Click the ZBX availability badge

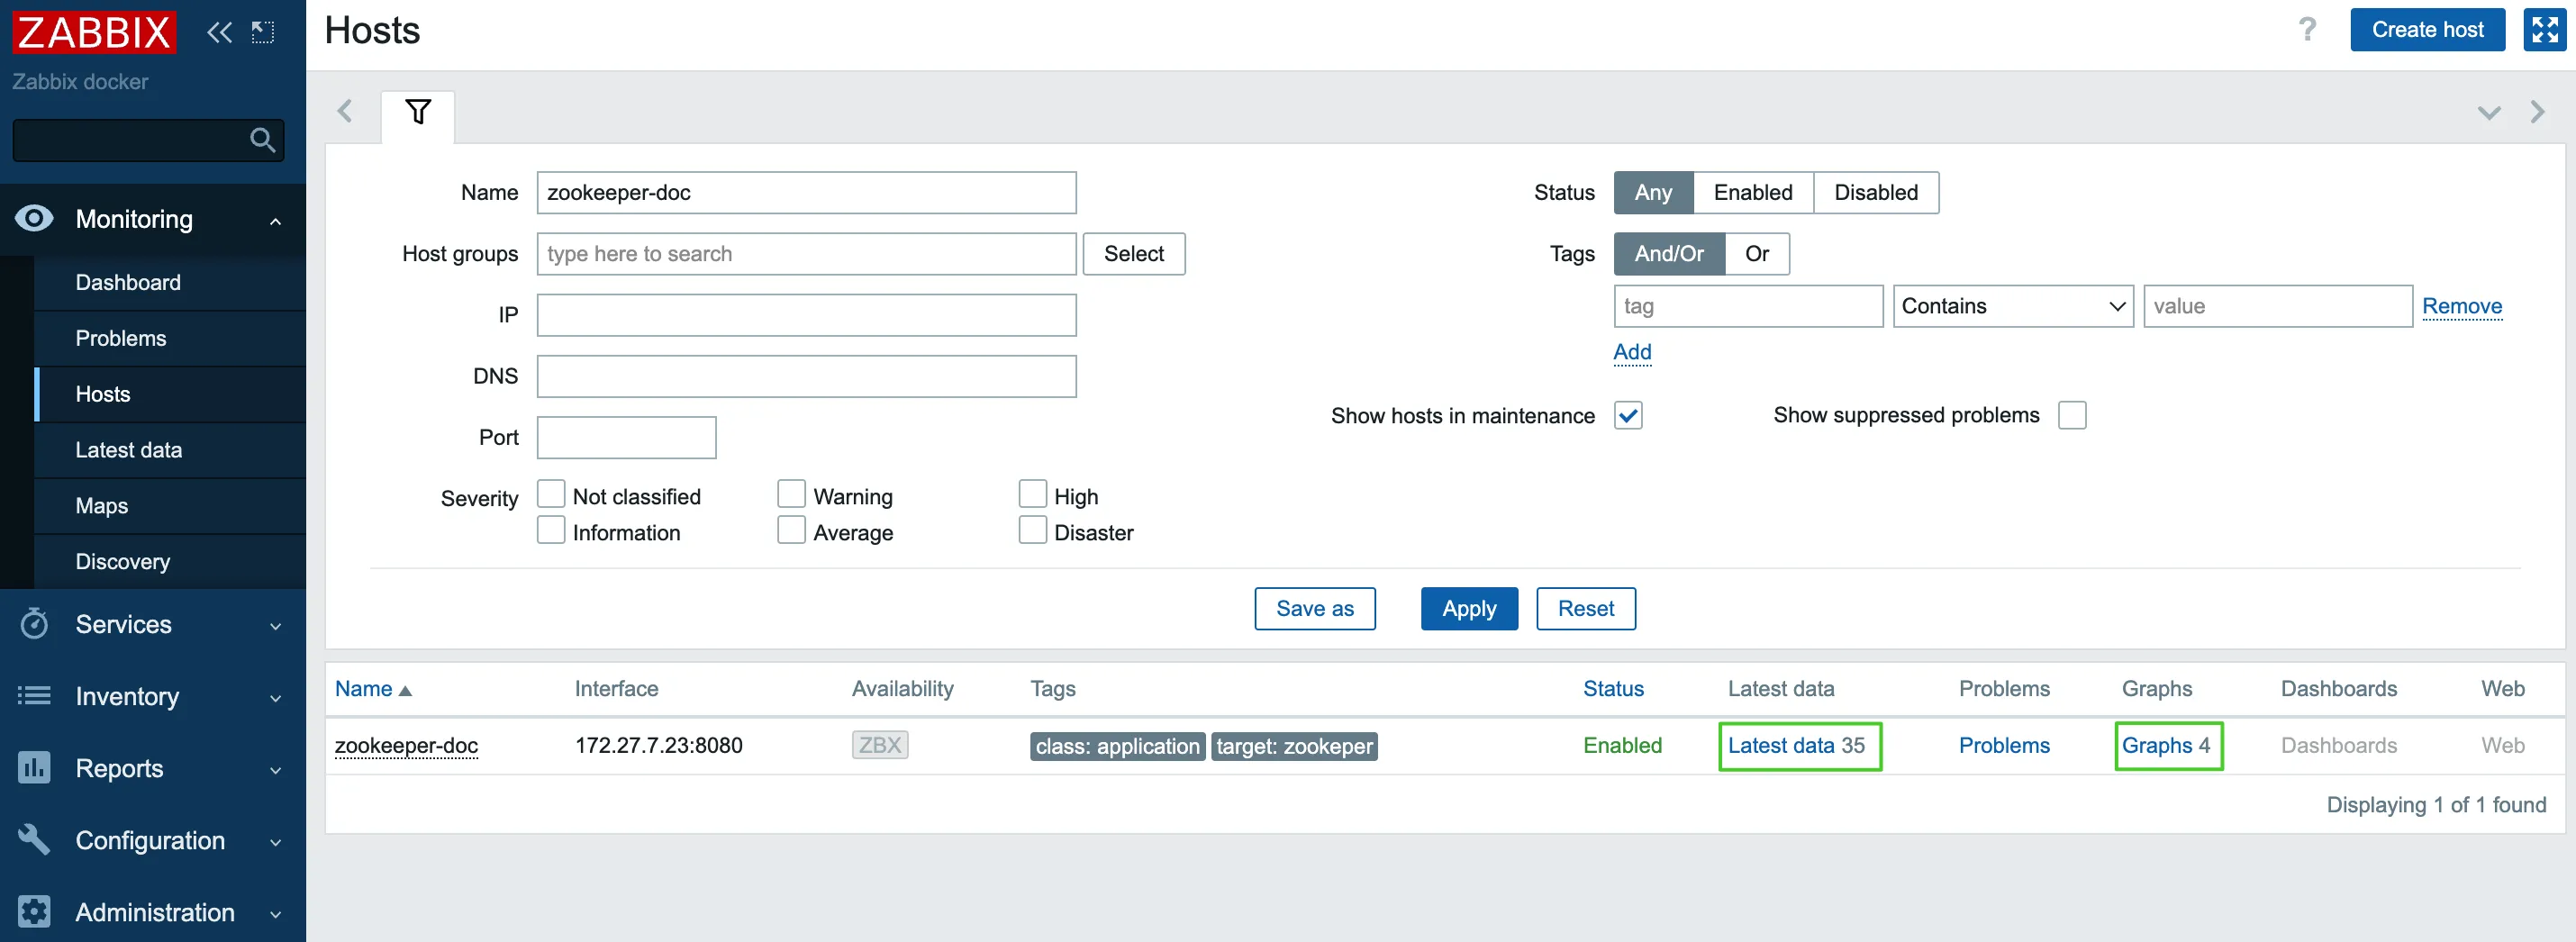tap(879, 745)
